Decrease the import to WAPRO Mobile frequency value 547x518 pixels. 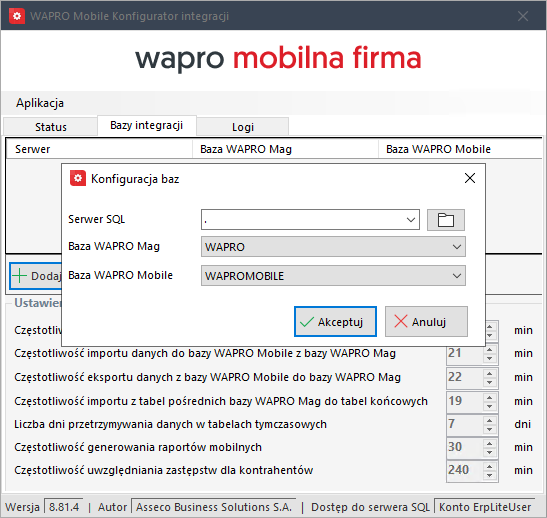click(x=490, y=358)
